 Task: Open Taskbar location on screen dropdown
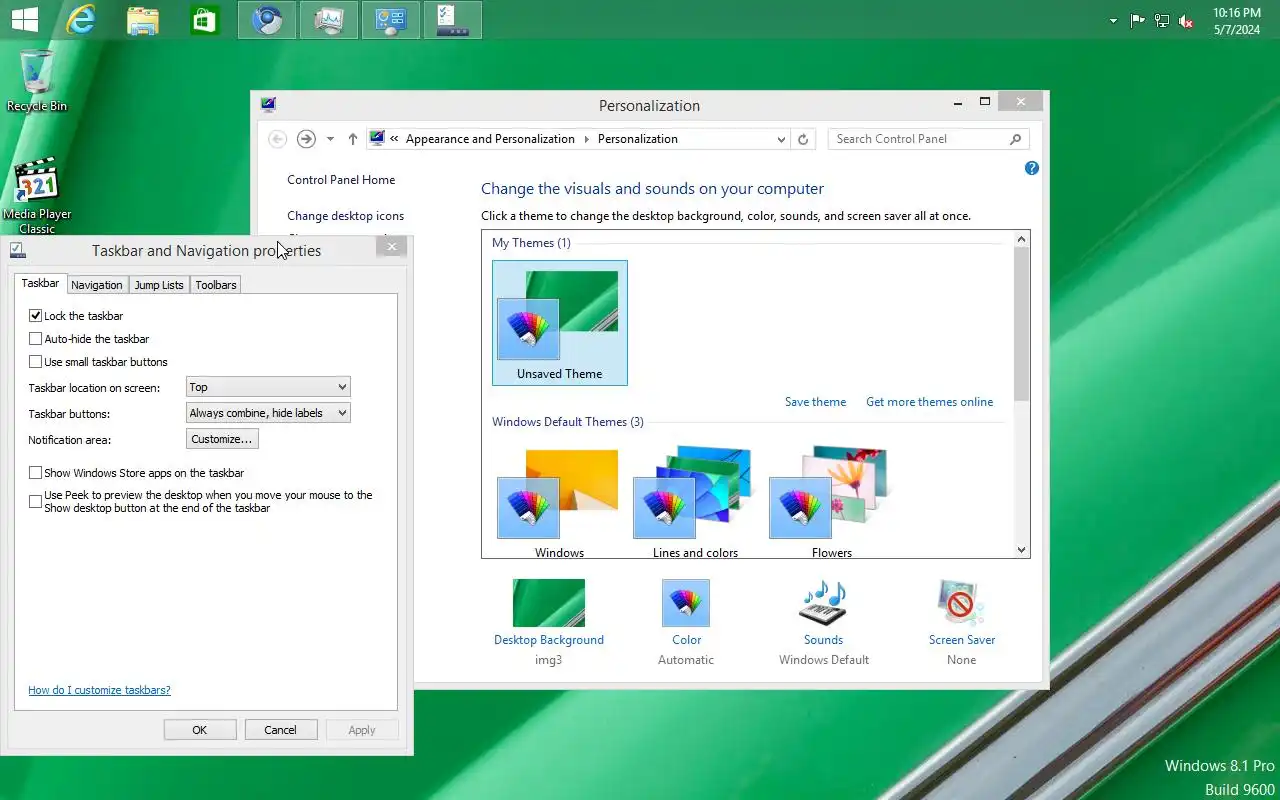coord(268,387)
